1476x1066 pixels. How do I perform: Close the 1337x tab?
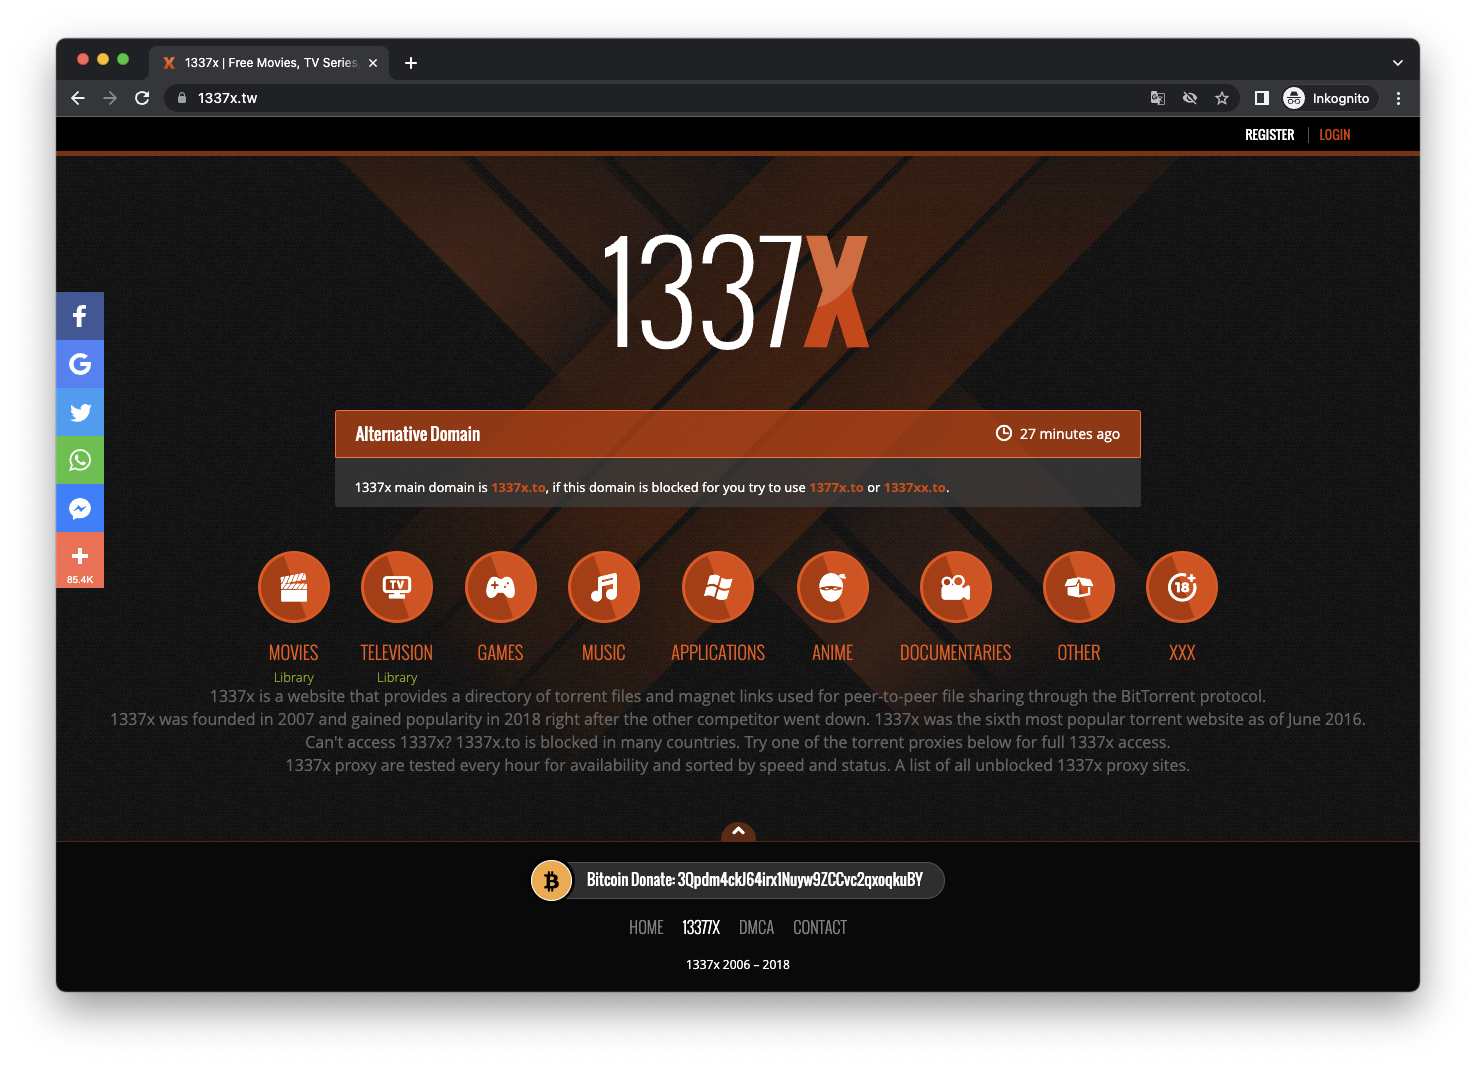tap(373, 62)
